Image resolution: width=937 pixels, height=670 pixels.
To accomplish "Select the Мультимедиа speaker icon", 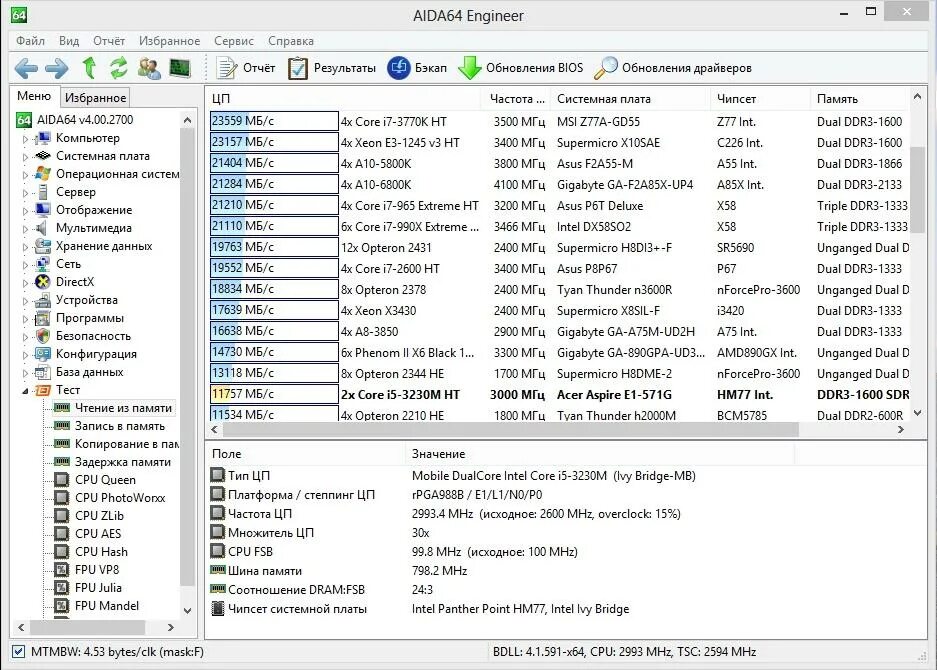I will [42, 228].
